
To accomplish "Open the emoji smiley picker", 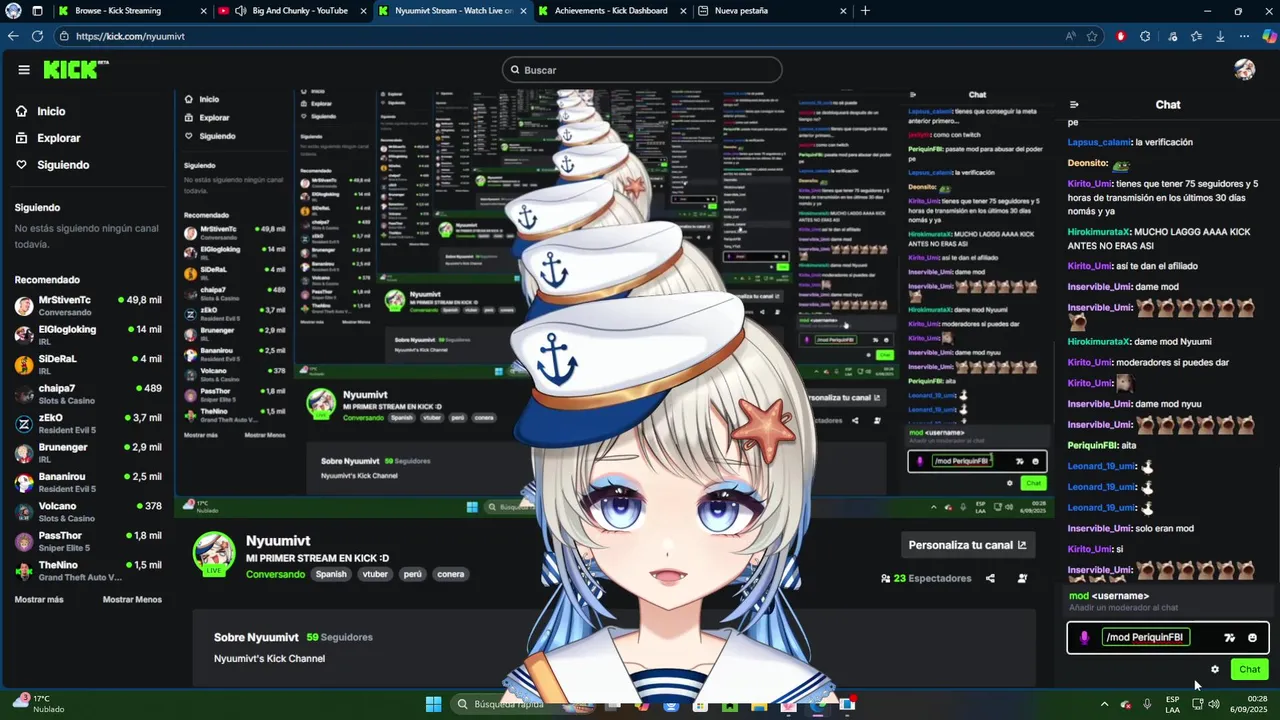I will pos(1252,638).
